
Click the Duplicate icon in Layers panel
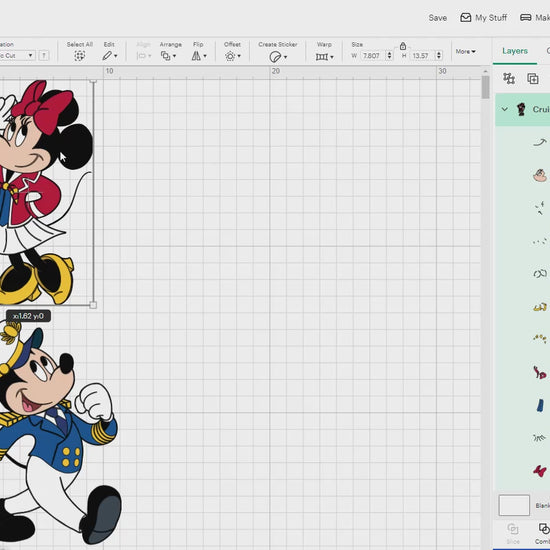(x=533, y=78)
